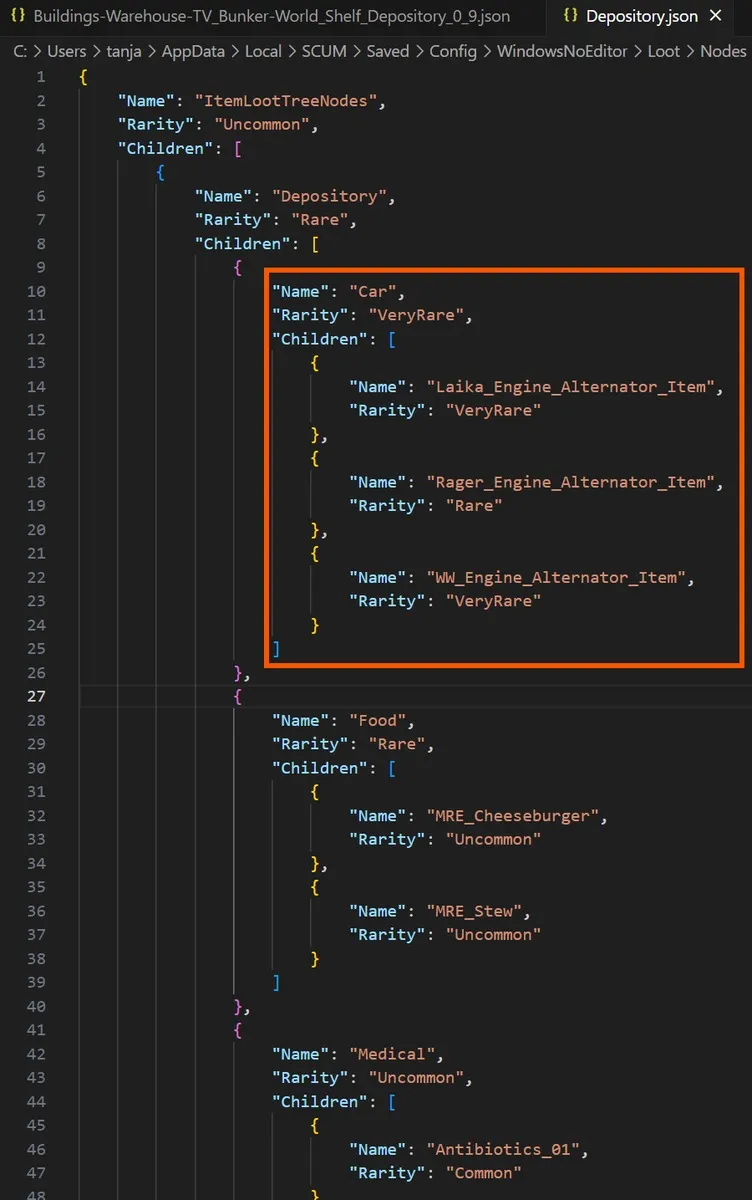Open the Users breadcrumb dropdown
The image size is (752, 1200).
tap(67, 51)
